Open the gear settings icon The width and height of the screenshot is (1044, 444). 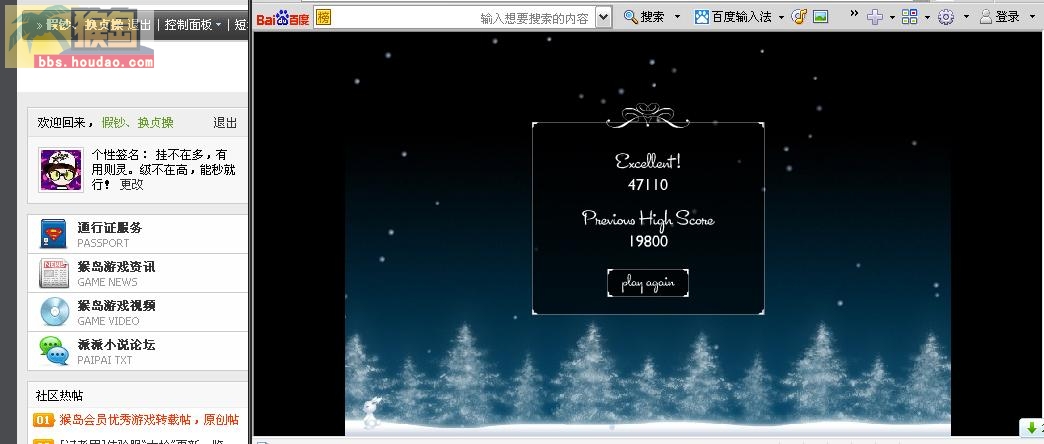945,17
